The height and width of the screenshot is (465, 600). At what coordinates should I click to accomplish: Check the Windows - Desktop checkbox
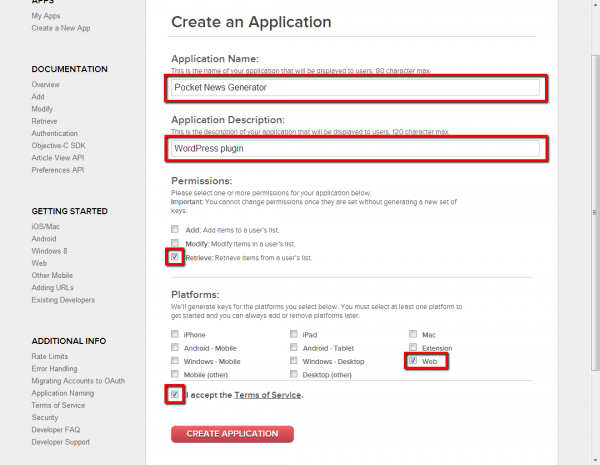(x=293, y=361)
